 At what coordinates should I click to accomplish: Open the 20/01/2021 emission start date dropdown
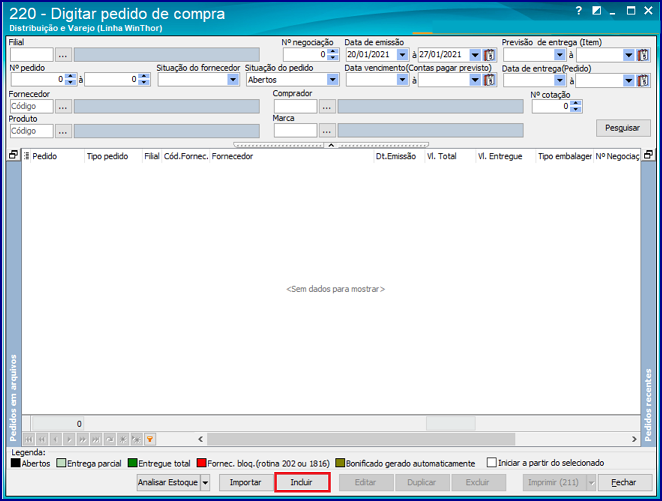(402, 55)
